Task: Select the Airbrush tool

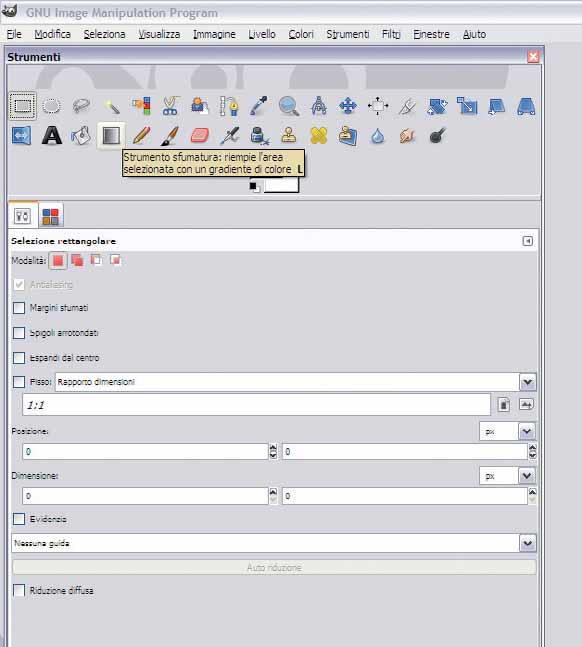Action: tap(229, 135)
